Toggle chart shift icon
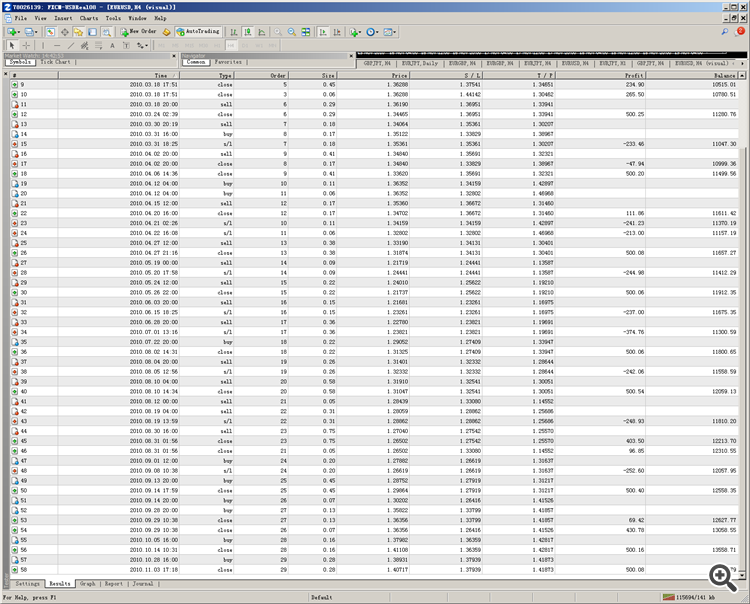The height and width of the screenshot is (604, 750). pyautogui.click(x=337, y=32)
